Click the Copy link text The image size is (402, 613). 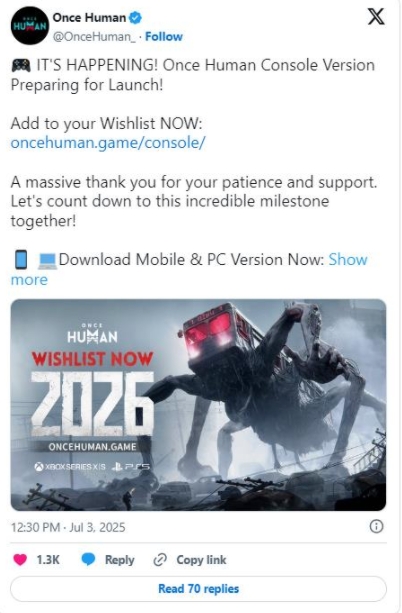click(x=201, y=560)
